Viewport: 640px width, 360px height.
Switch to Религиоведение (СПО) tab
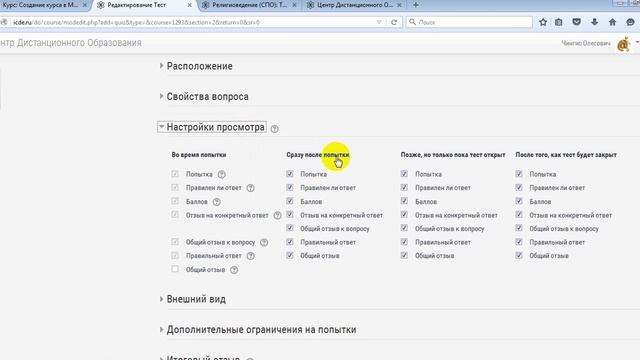(x=249, y=5)
